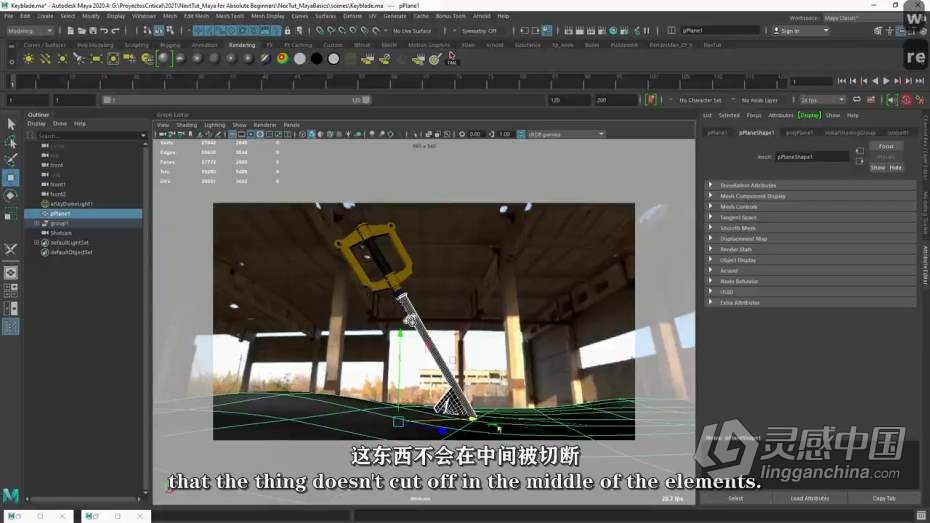Viewport: 930px width, 523px height.
Task: Open the Render View clapperboard icon
Action: [569, 30]
